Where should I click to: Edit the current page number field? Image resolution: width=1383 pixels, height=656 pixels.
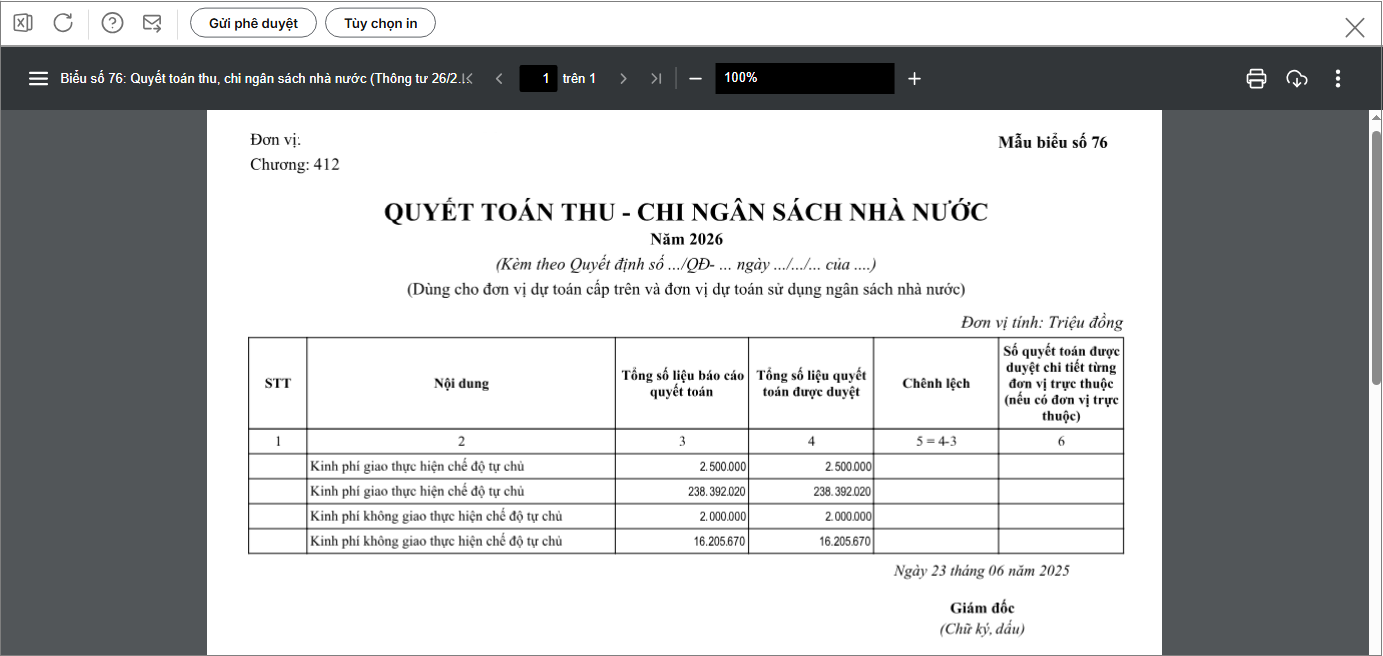tap(538, 78)
